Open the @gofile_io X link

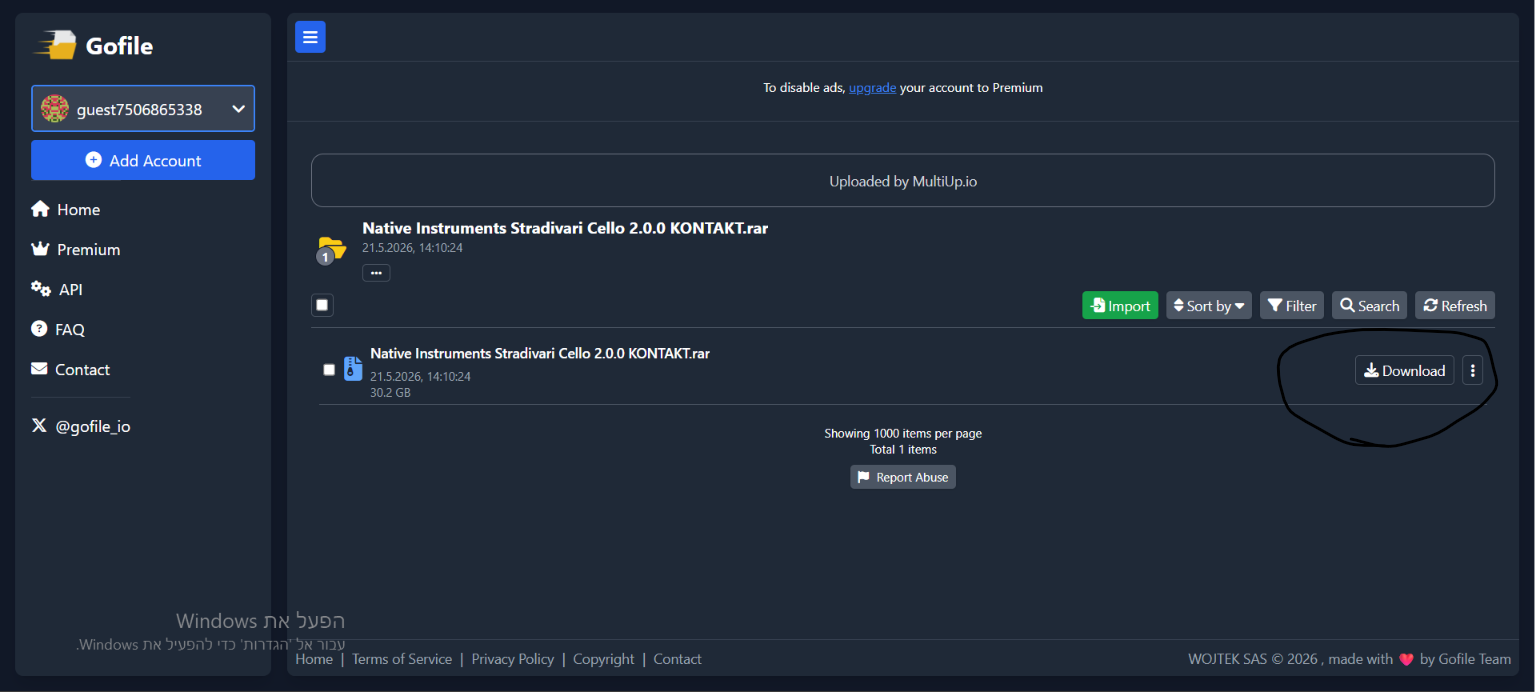(x=81, y=426)
